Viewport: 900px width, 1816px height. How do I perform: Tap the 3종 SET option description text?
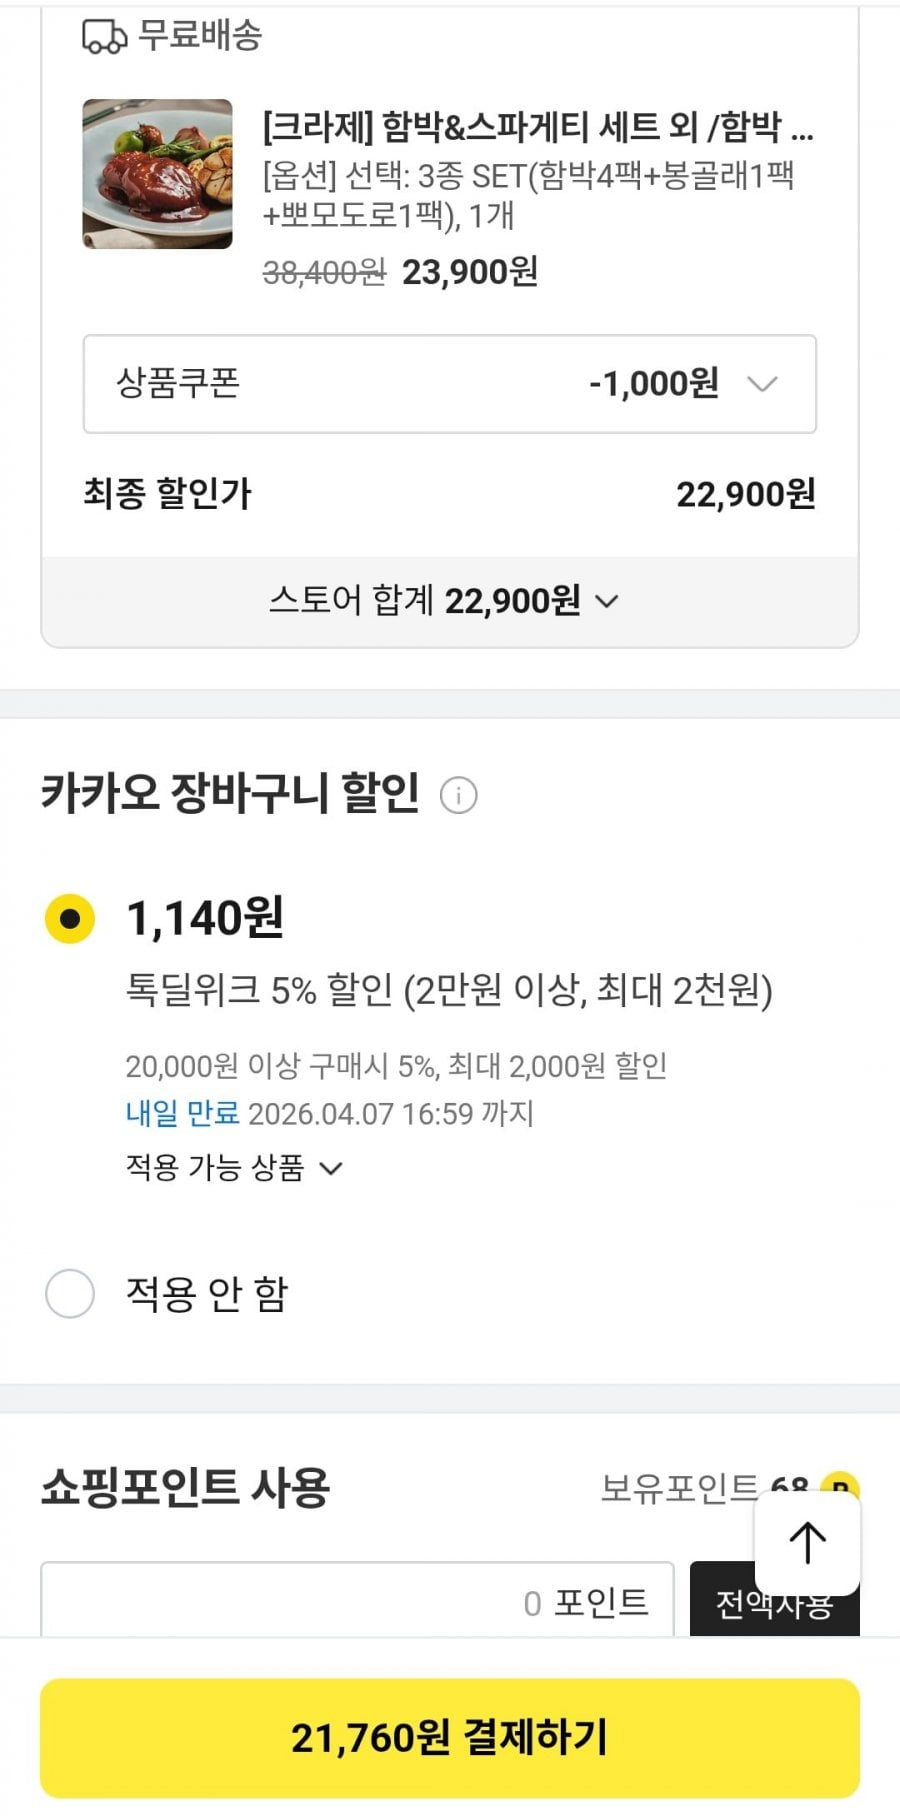point(528,195)
